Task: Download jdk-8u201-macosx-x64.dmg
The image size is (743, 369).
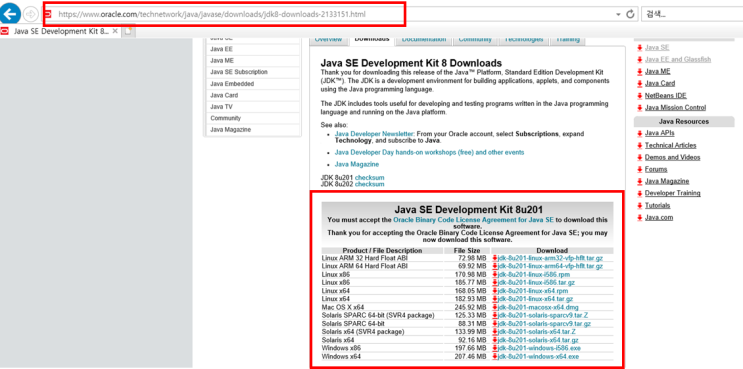Action: click(538, 307)
